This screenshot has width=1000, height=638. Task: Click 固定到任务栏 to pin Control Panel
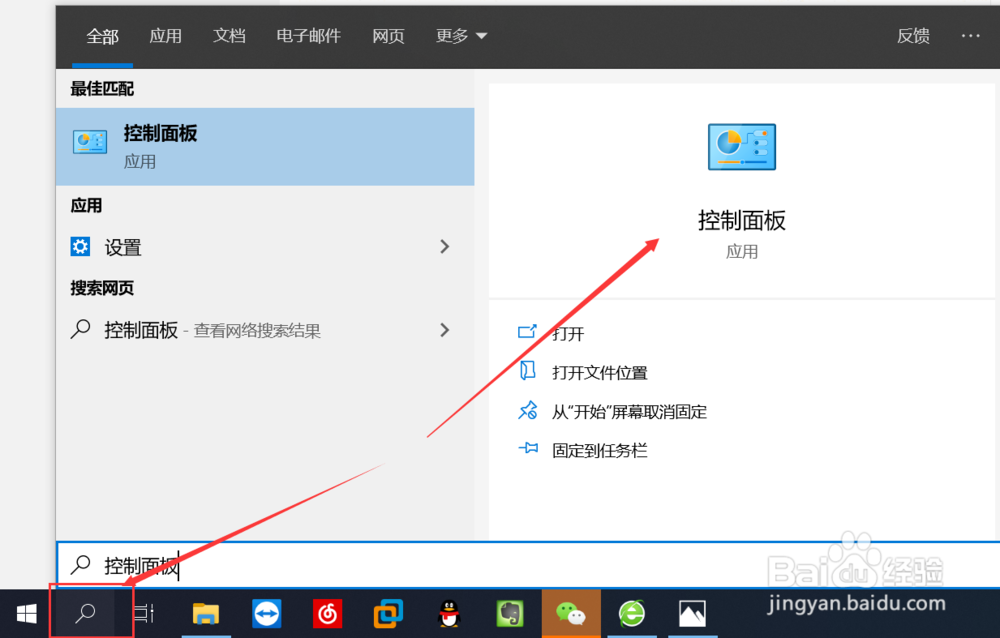click(x=600, y=450)
